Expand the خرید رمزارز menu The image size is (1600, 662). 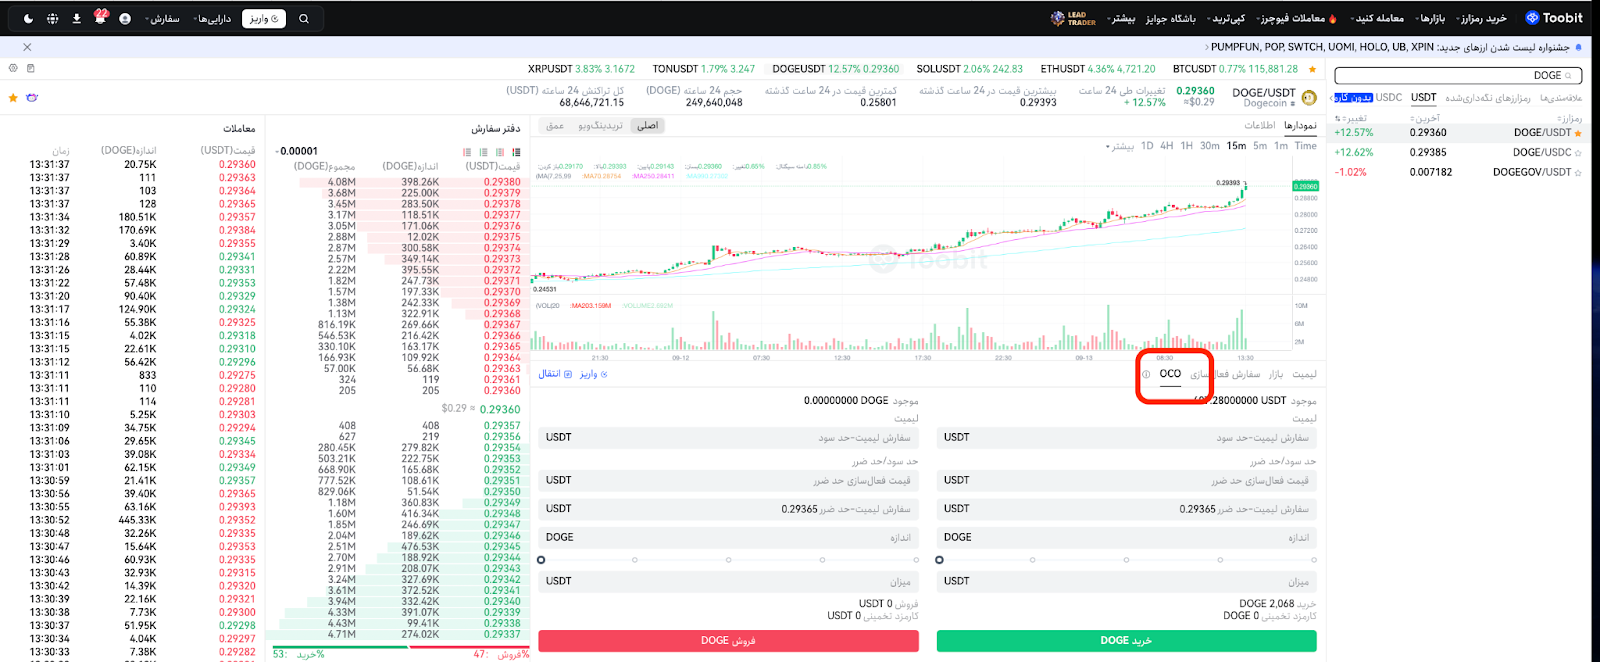(x=1482, y=18)
